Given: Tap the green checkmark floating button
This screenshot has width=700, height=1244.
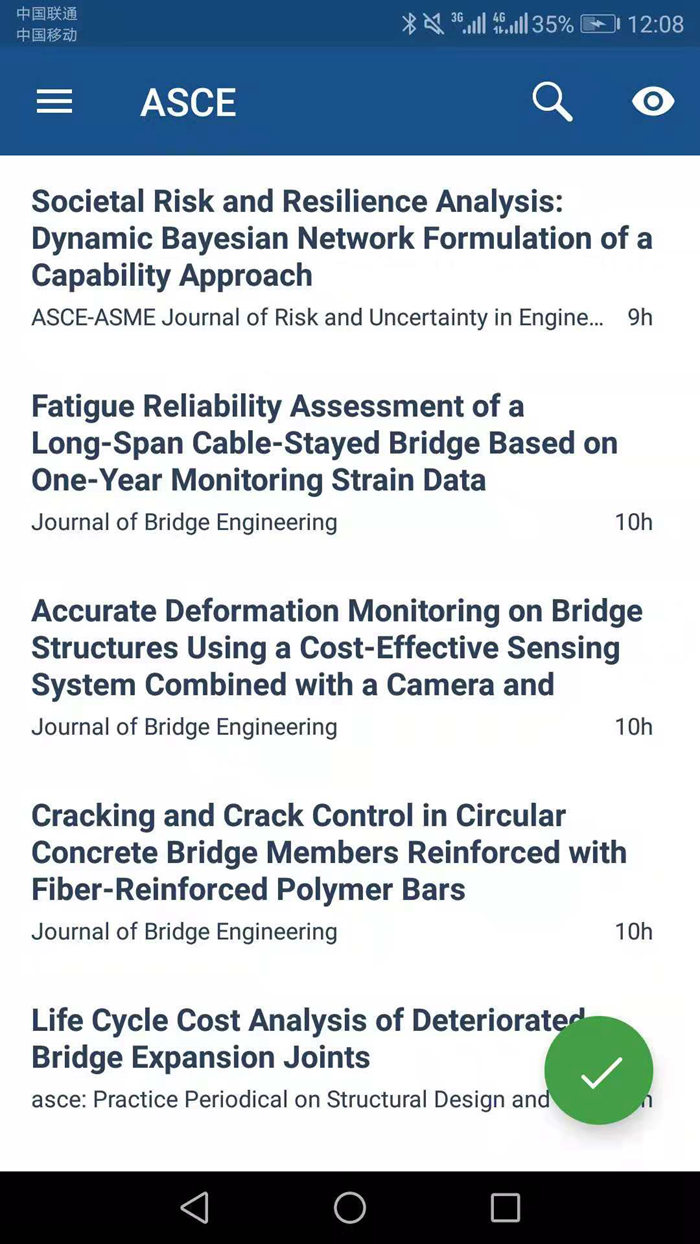Looking at the screenshot, I should [x=599, y=1071].
